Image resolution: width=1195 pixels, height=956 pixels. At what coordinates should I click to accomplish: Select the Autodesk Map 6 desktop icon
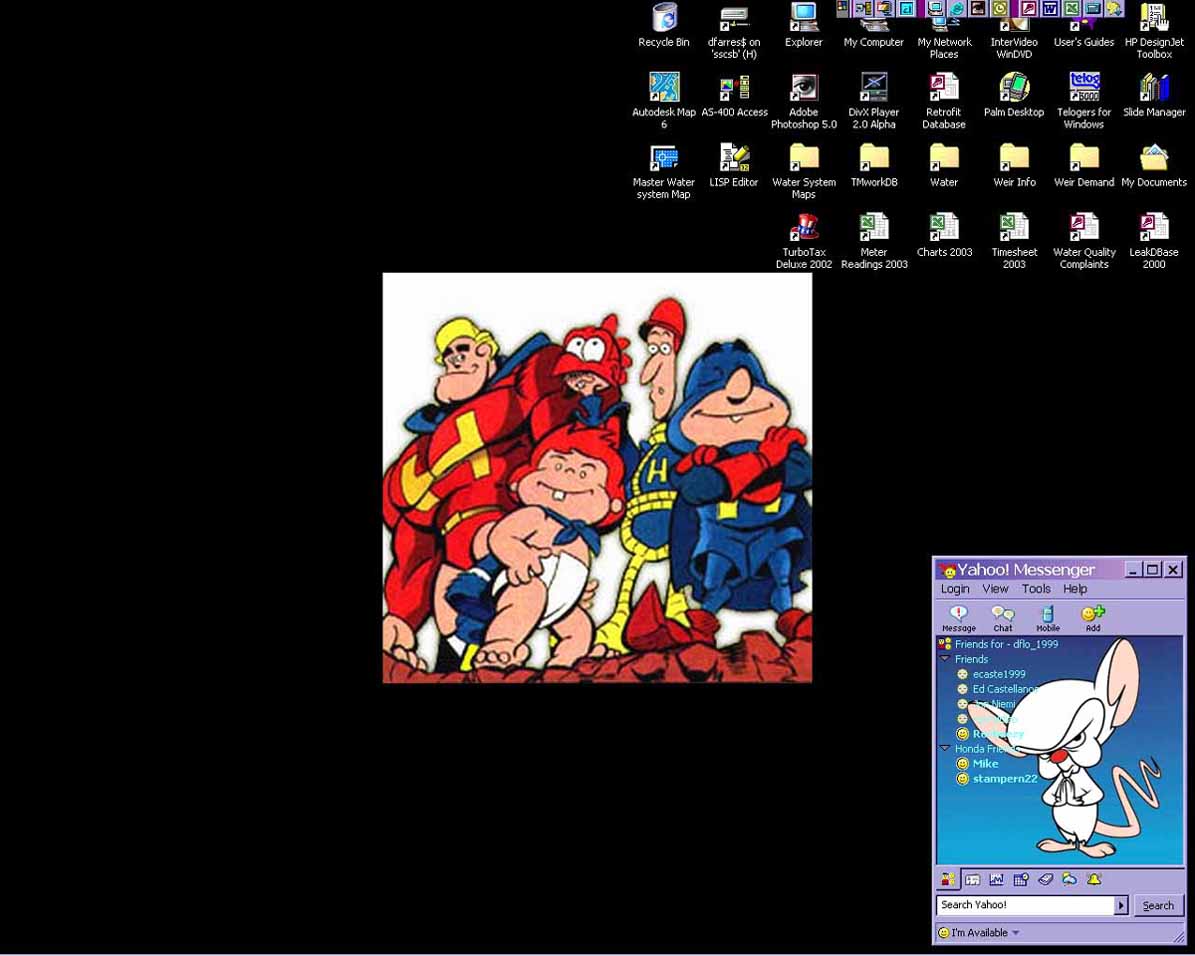[664, 89]
